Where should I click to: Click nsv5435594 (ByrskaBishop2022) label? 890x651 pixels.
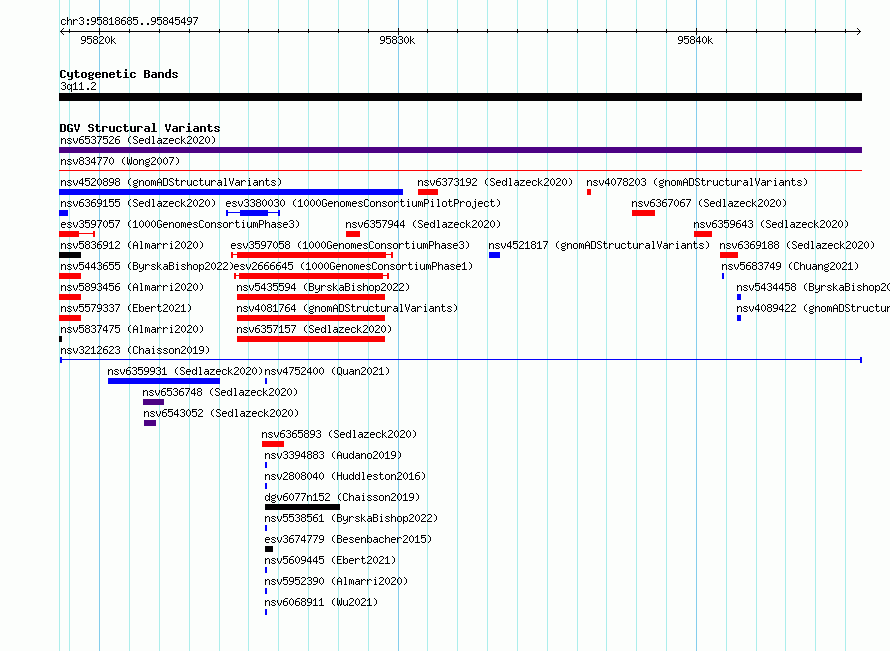pyautogui.click(x=323, y=287)
